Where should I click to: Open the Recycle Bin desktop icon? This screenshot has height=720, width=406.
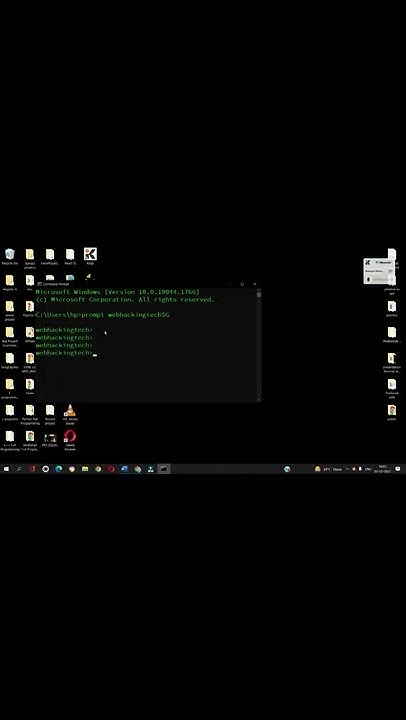10,256
